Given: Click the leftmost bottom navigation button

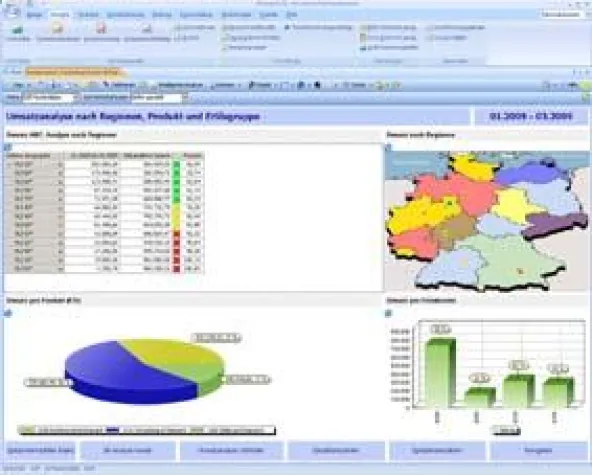Looking at the screenshot, I should [40, 450].
